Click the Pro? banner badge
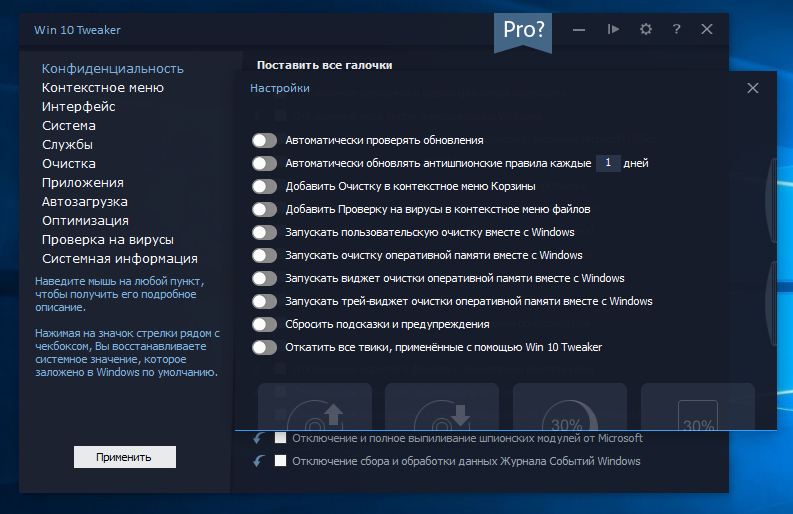The width and height of the screenshot is (793, 514). point(523,31)
